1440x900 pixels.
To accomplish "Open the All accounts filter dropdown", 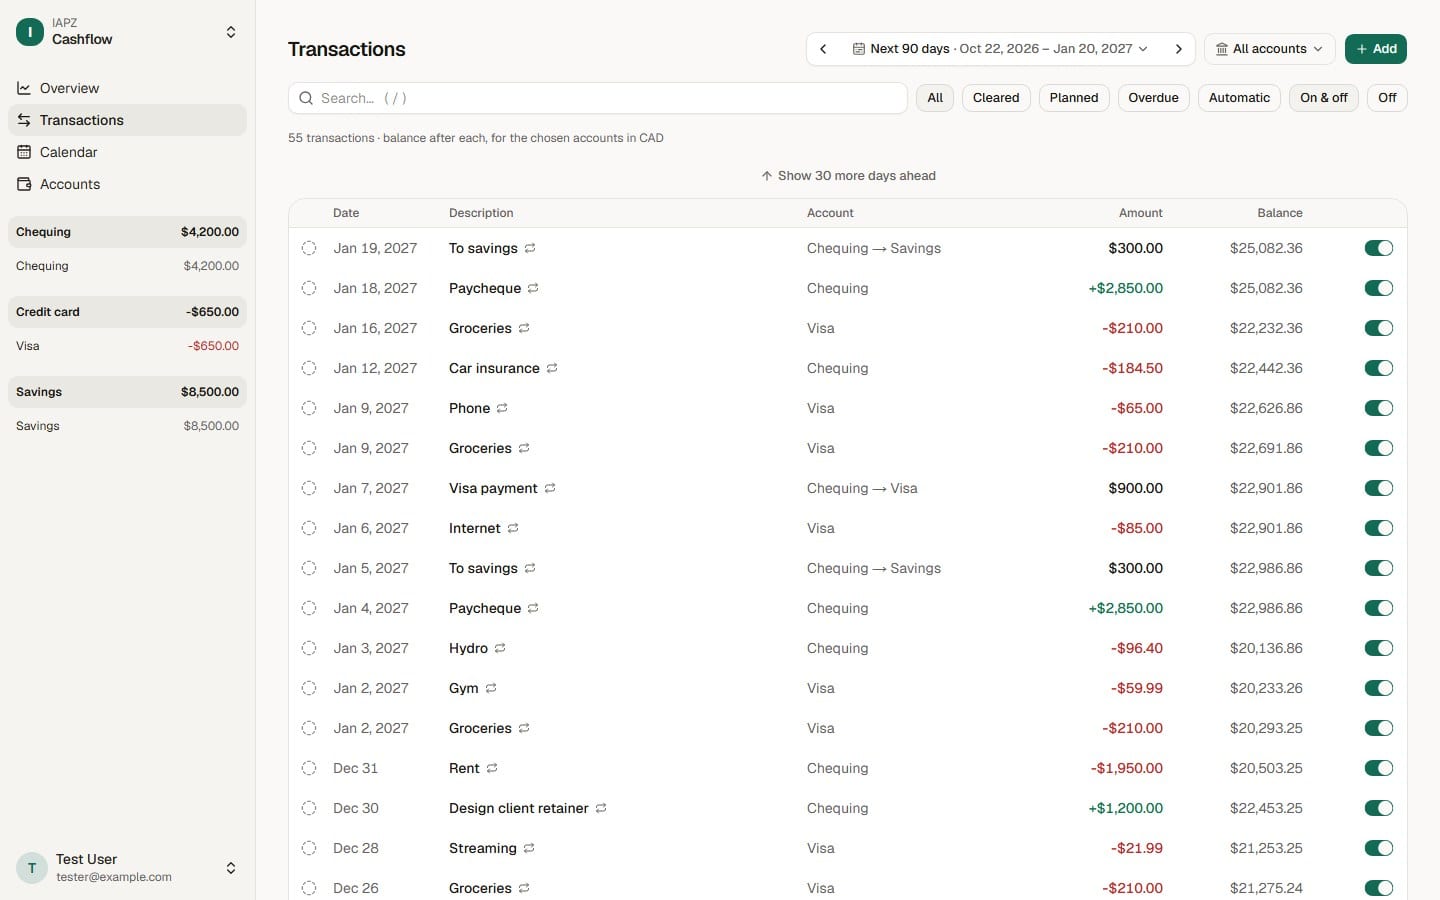I will pyautogui.click(x=1270, y=49).
